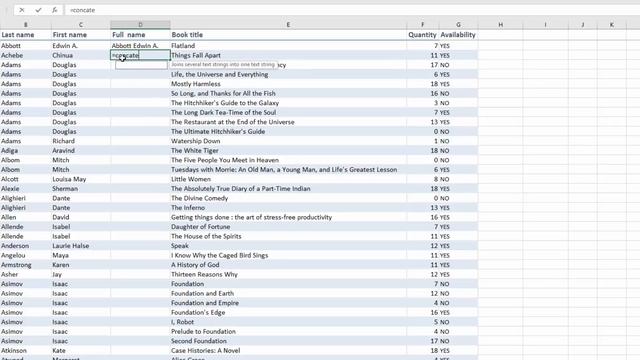This screenshot has width=640, height=360.
Task: Click last name cell 'Achebe'
Action: click(x=26, y=55)
